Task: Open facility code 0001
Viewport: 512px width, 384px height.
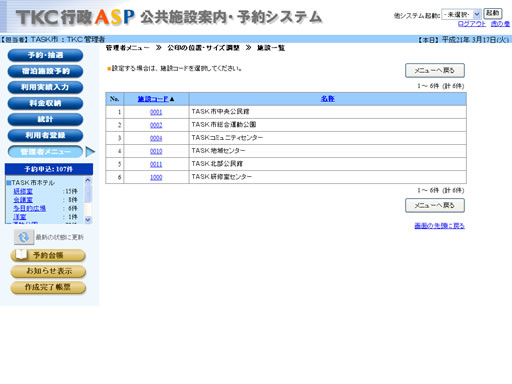Action: (x=156, y=112)
